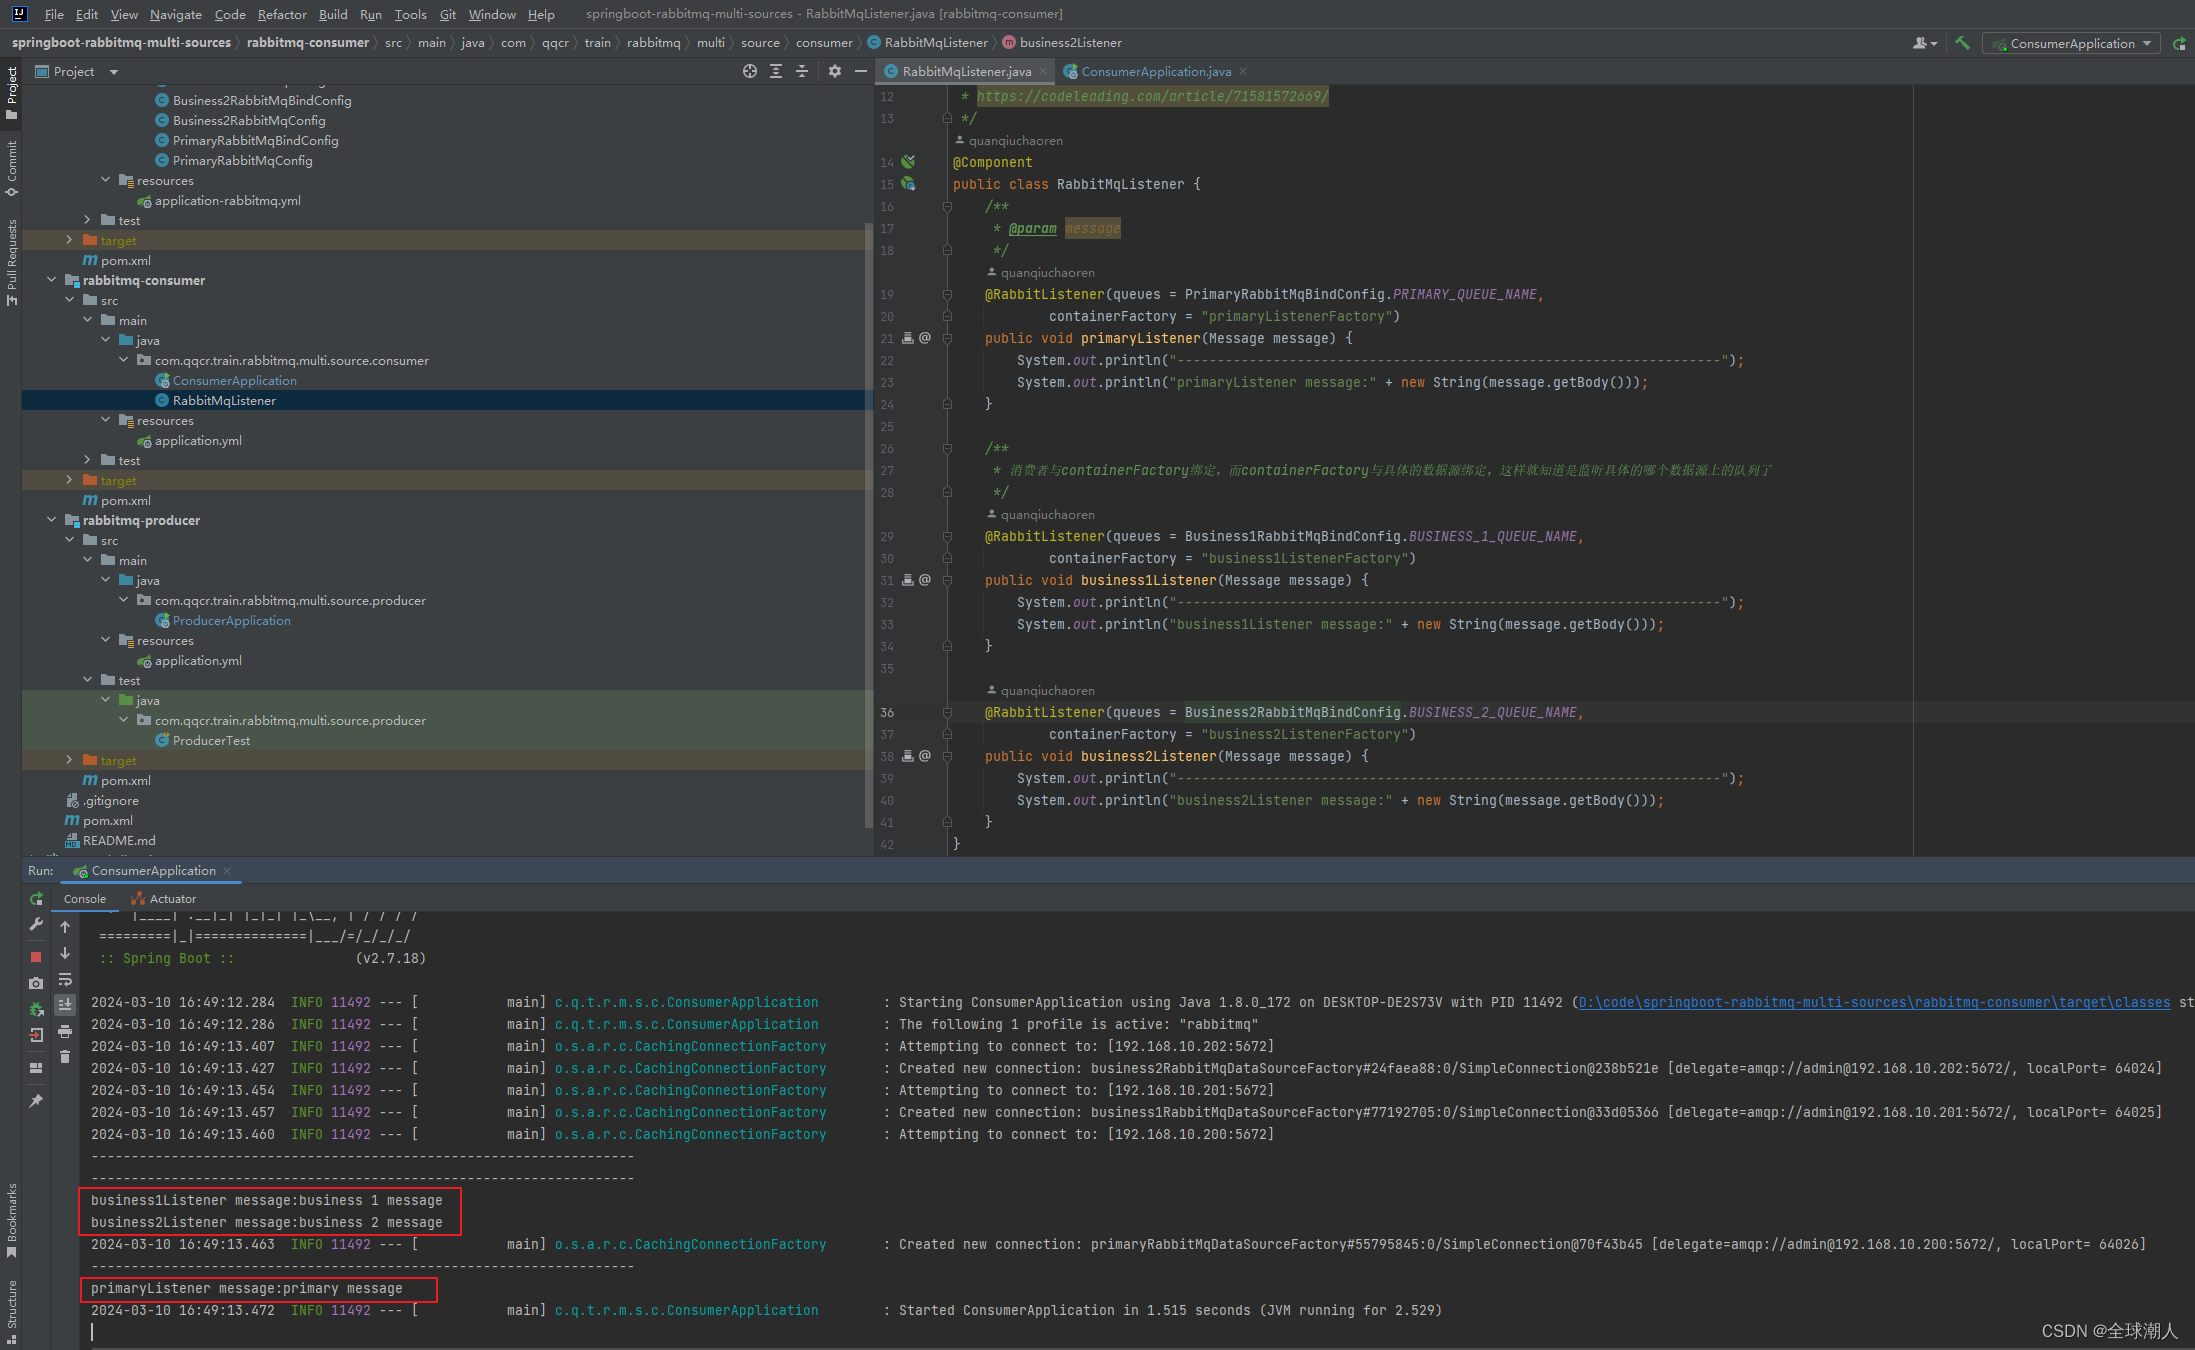2195x1350 pixels.
Task: Collapse com.qqcr.train.rabbitmq.multi.source.consumer package
Action: [x=123, y=360]
